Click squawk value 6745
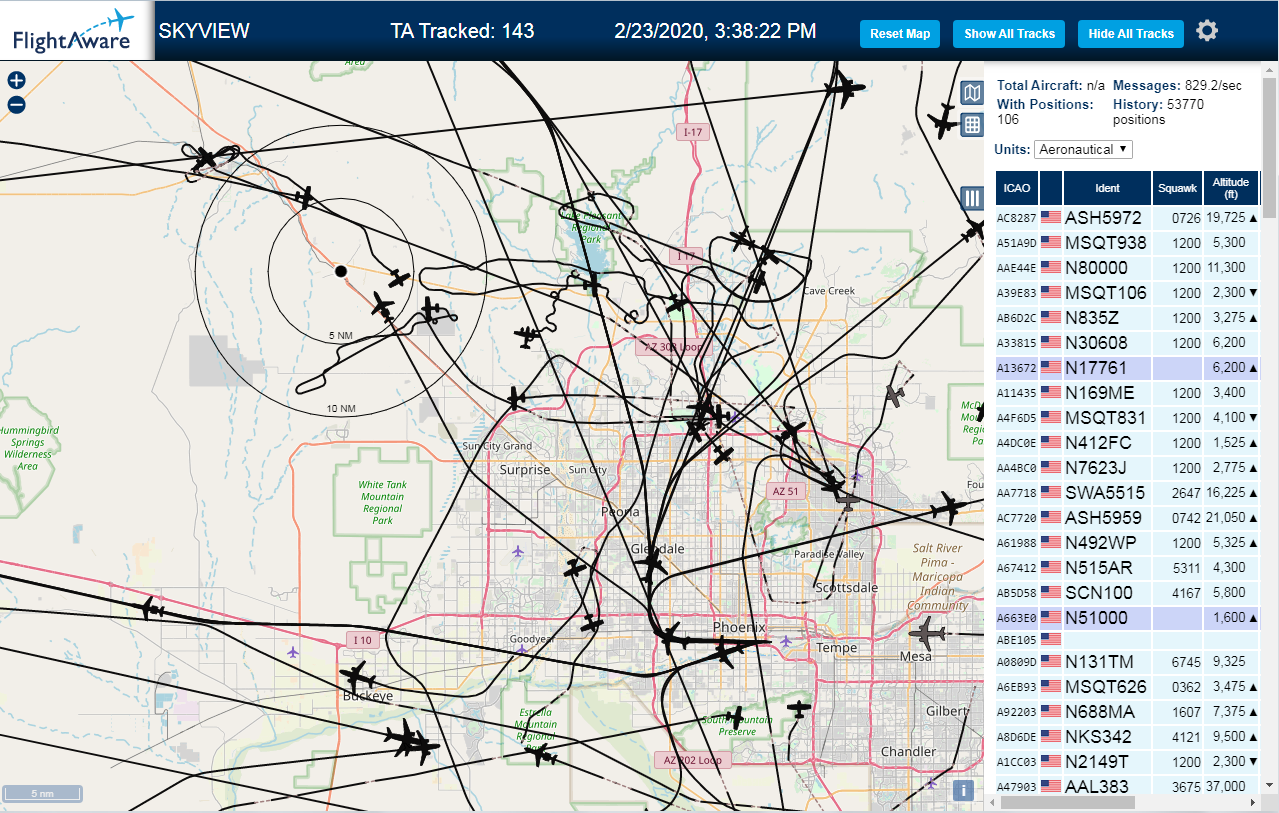This screenshot has width=1279, height=813. tap(1186, 662)
